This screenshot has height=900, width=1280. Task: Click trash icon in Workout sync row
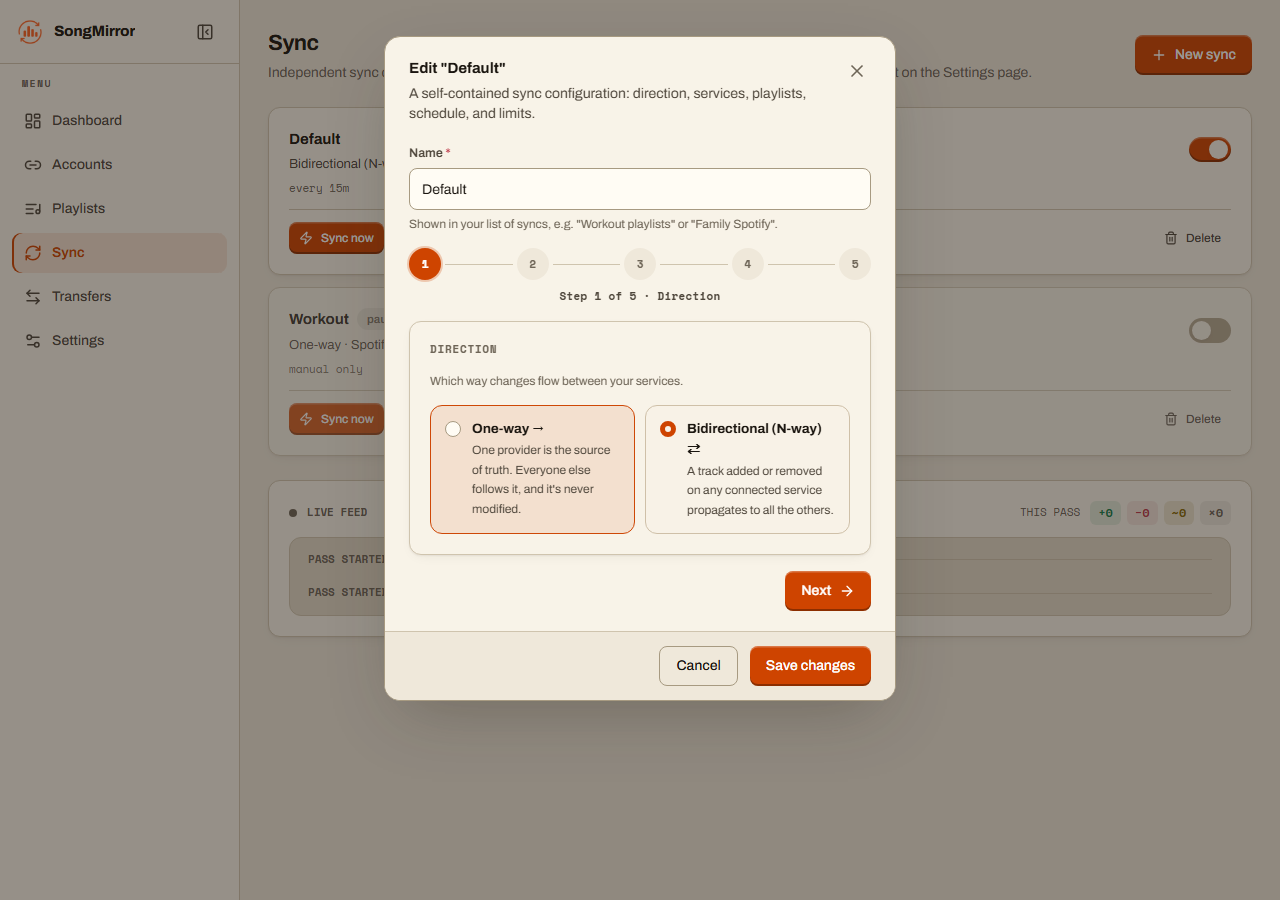[1171, 419]
